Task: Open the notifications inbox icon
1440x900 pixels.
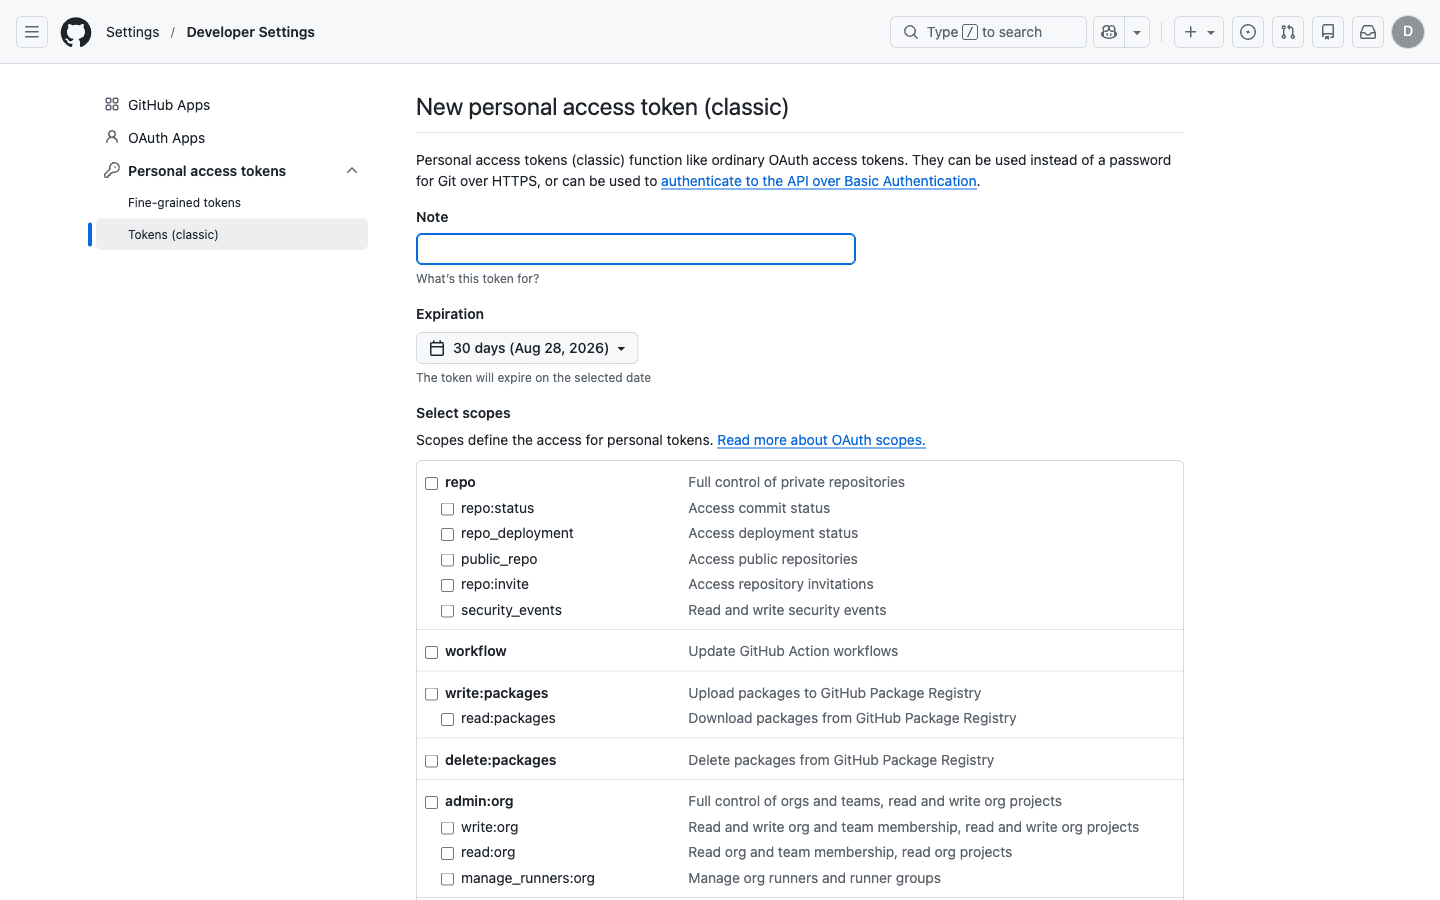Action: [1368, 32]
